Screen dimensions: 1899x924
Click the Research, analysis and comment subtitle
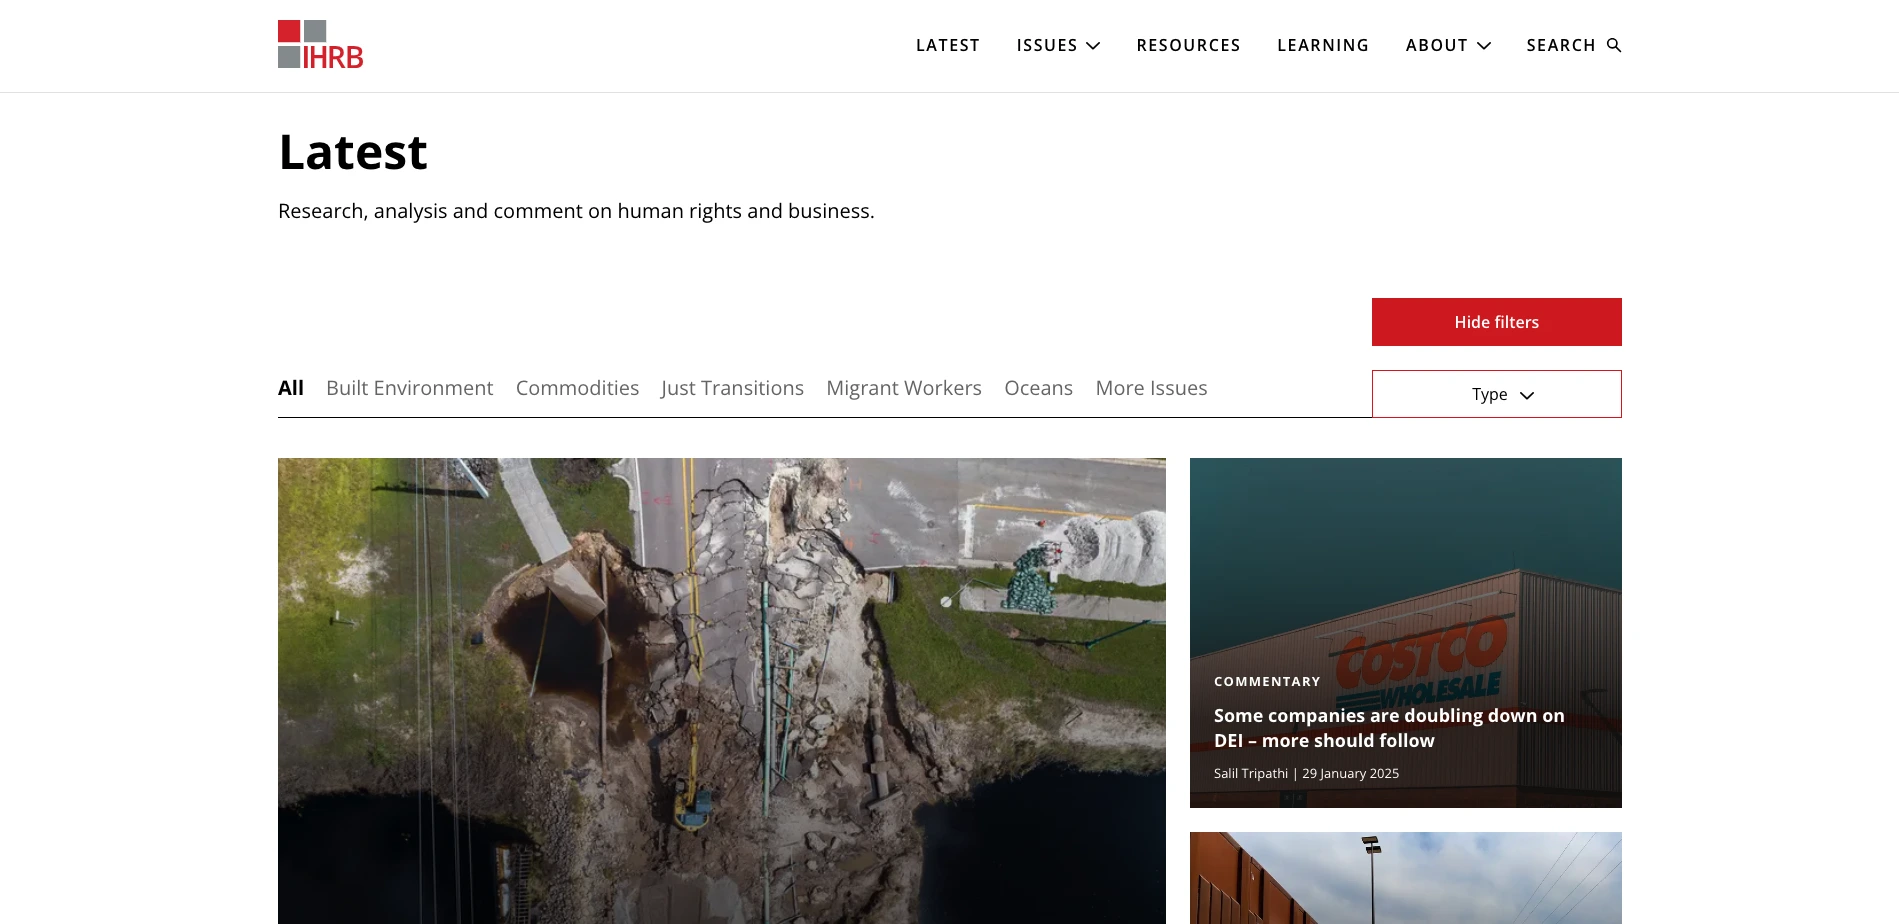pos(576,211)
